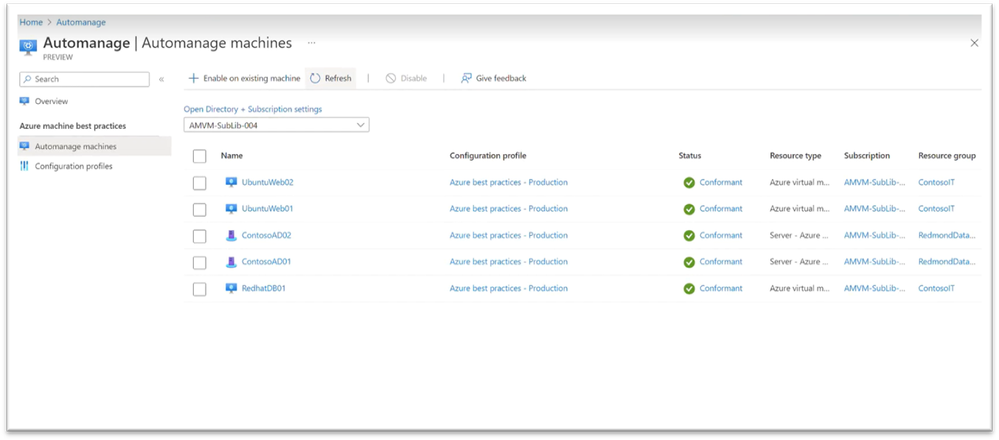This screenshot has width=999, height=440.
Task: Close the Automanage blade with the X
Action: [x=974, y=43]
